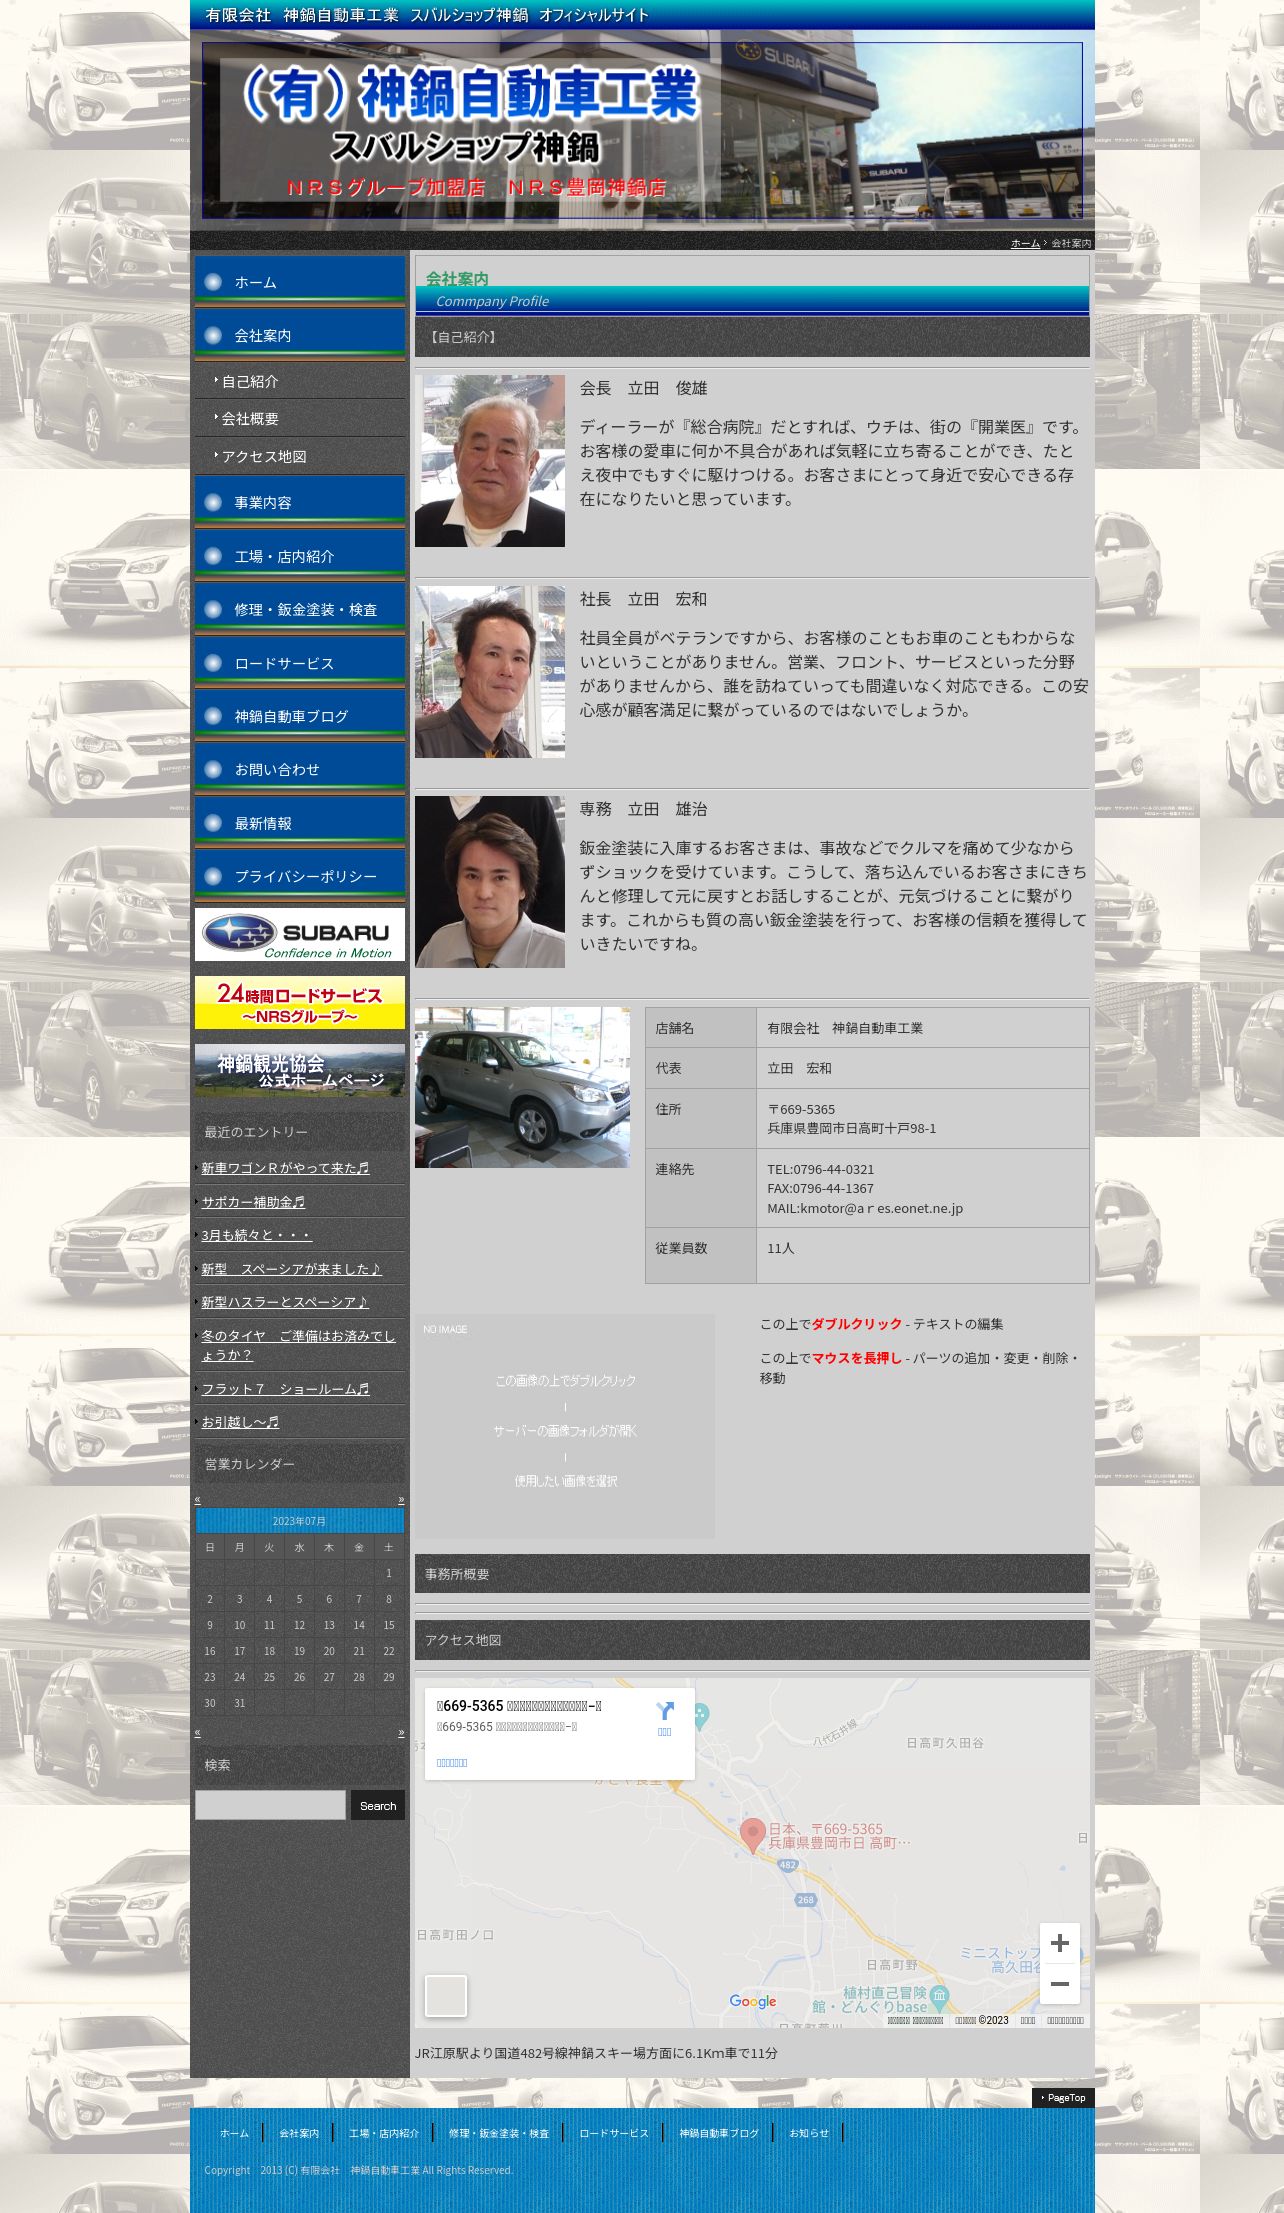Click the PageTop button
The height and width of the screenshot is (2213, 1284).
1063,2097
